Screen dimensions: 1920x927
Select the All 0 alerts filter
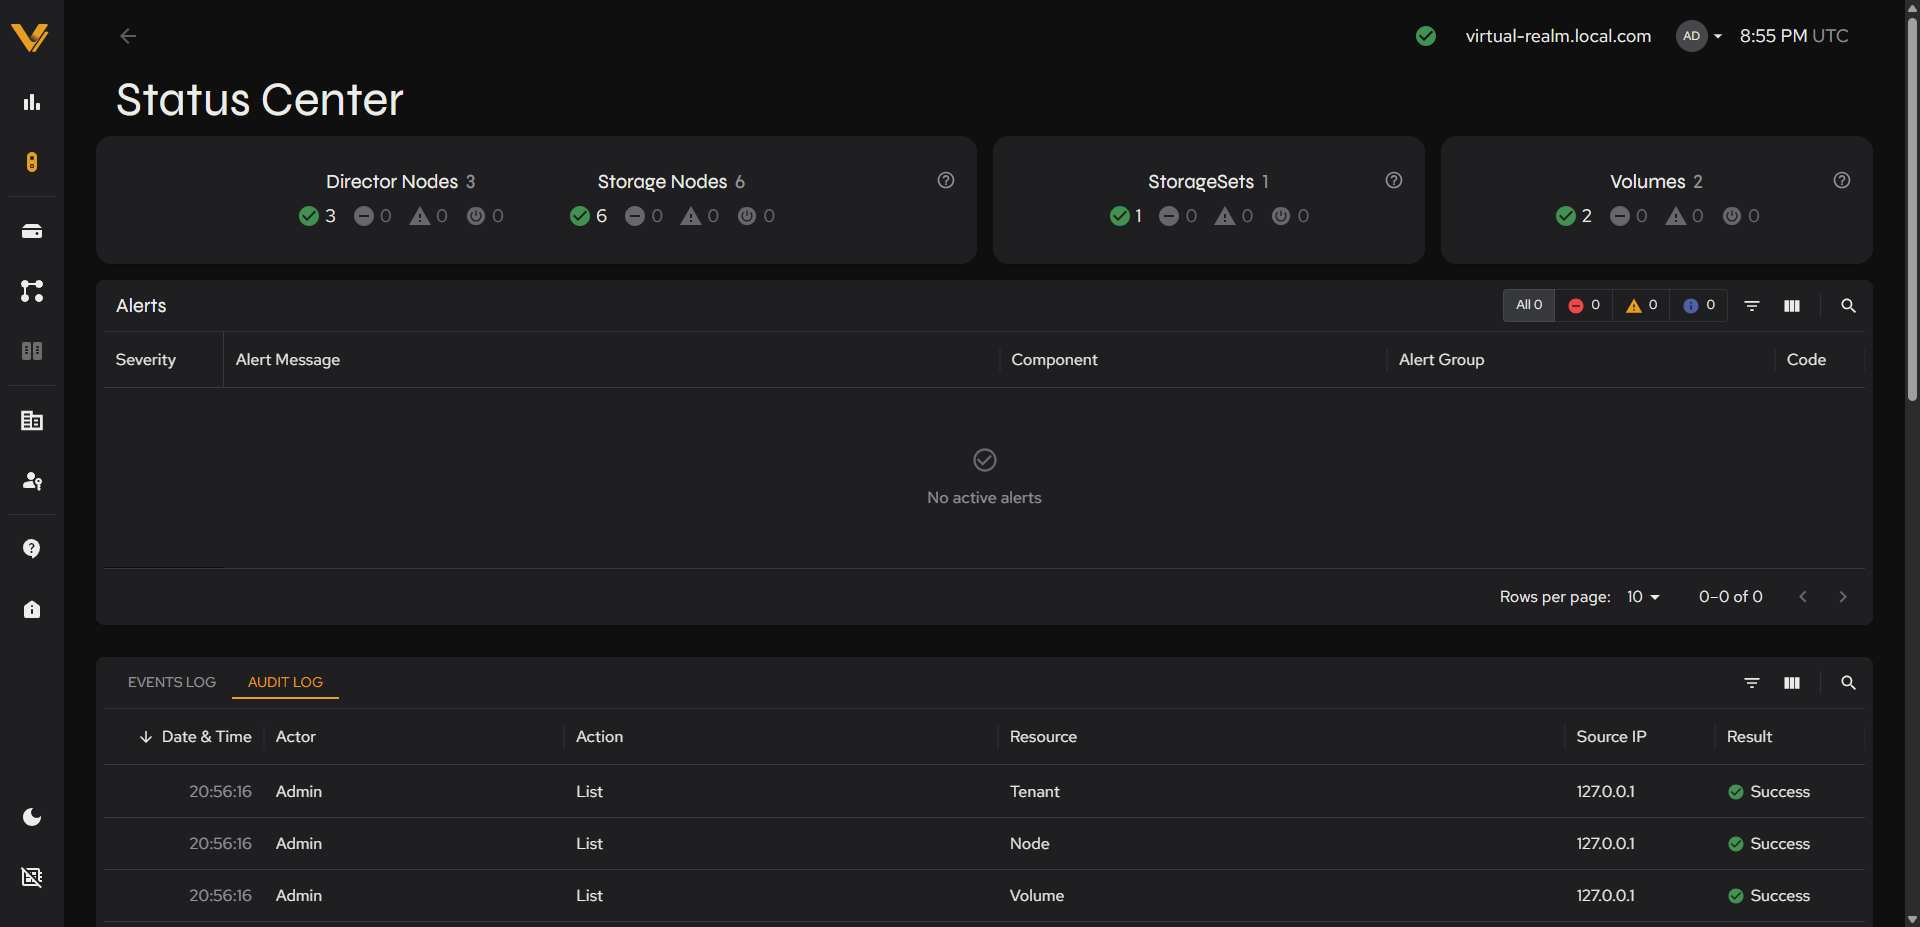click(x=1529, y=305)
